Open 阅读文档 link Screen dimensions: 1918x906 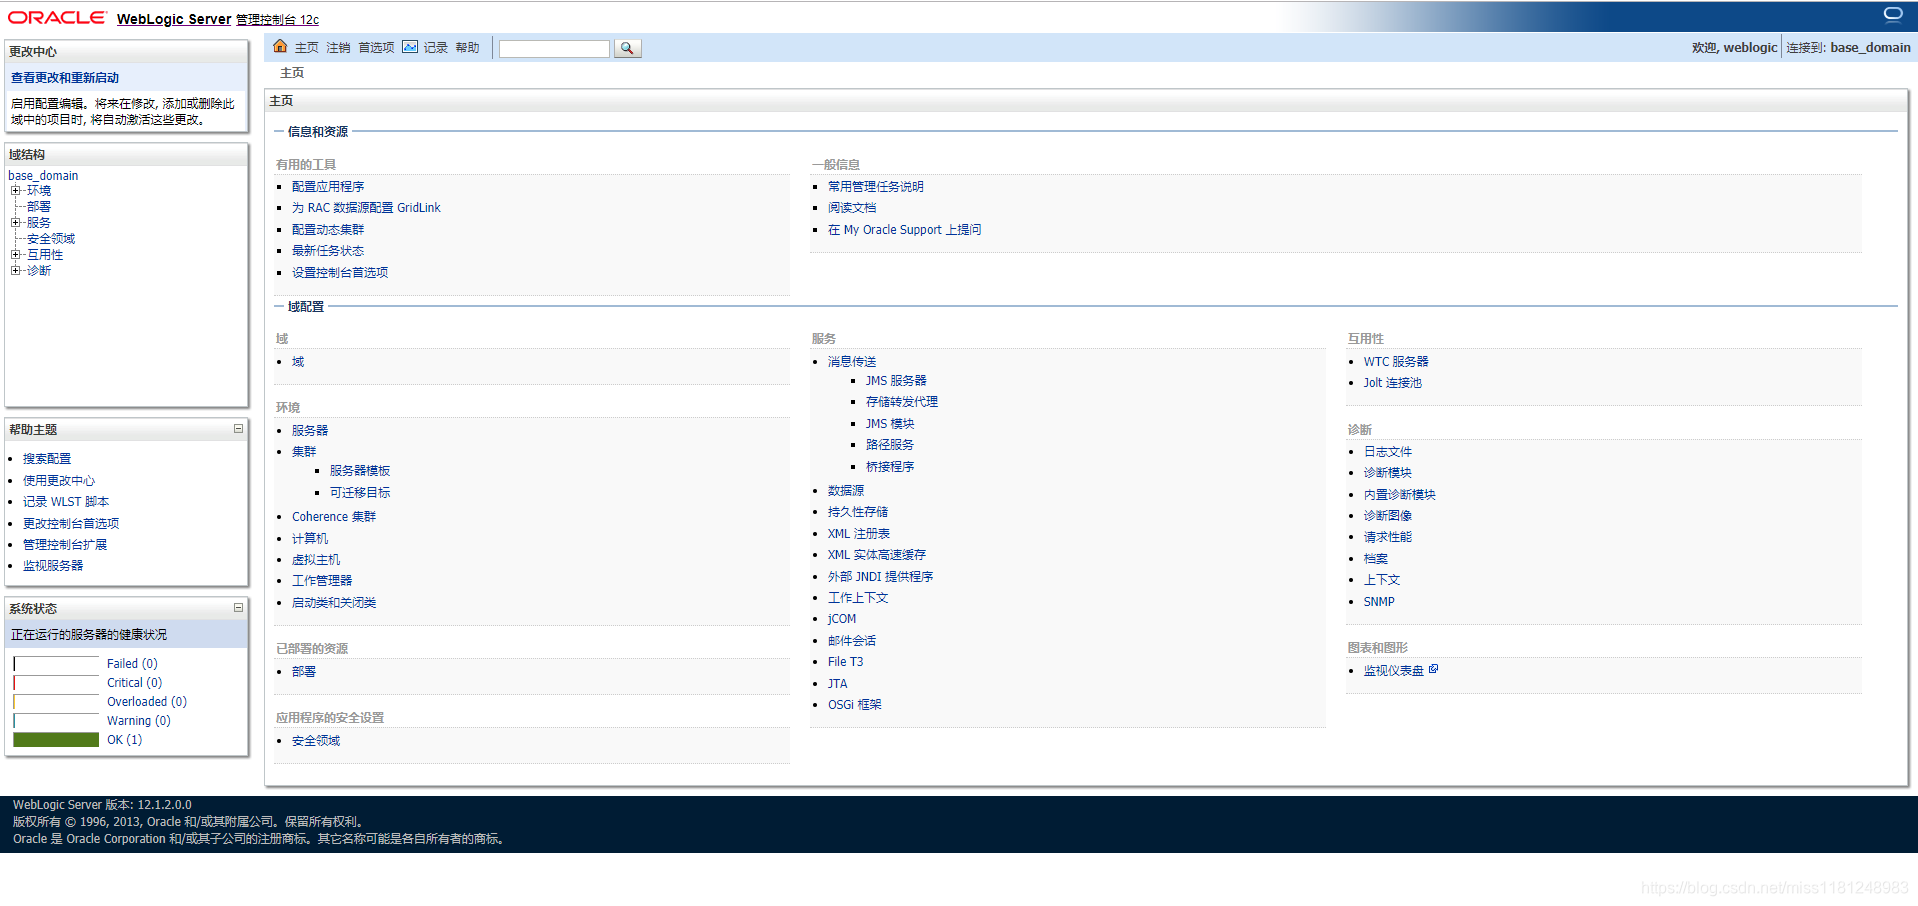point(852,208)
